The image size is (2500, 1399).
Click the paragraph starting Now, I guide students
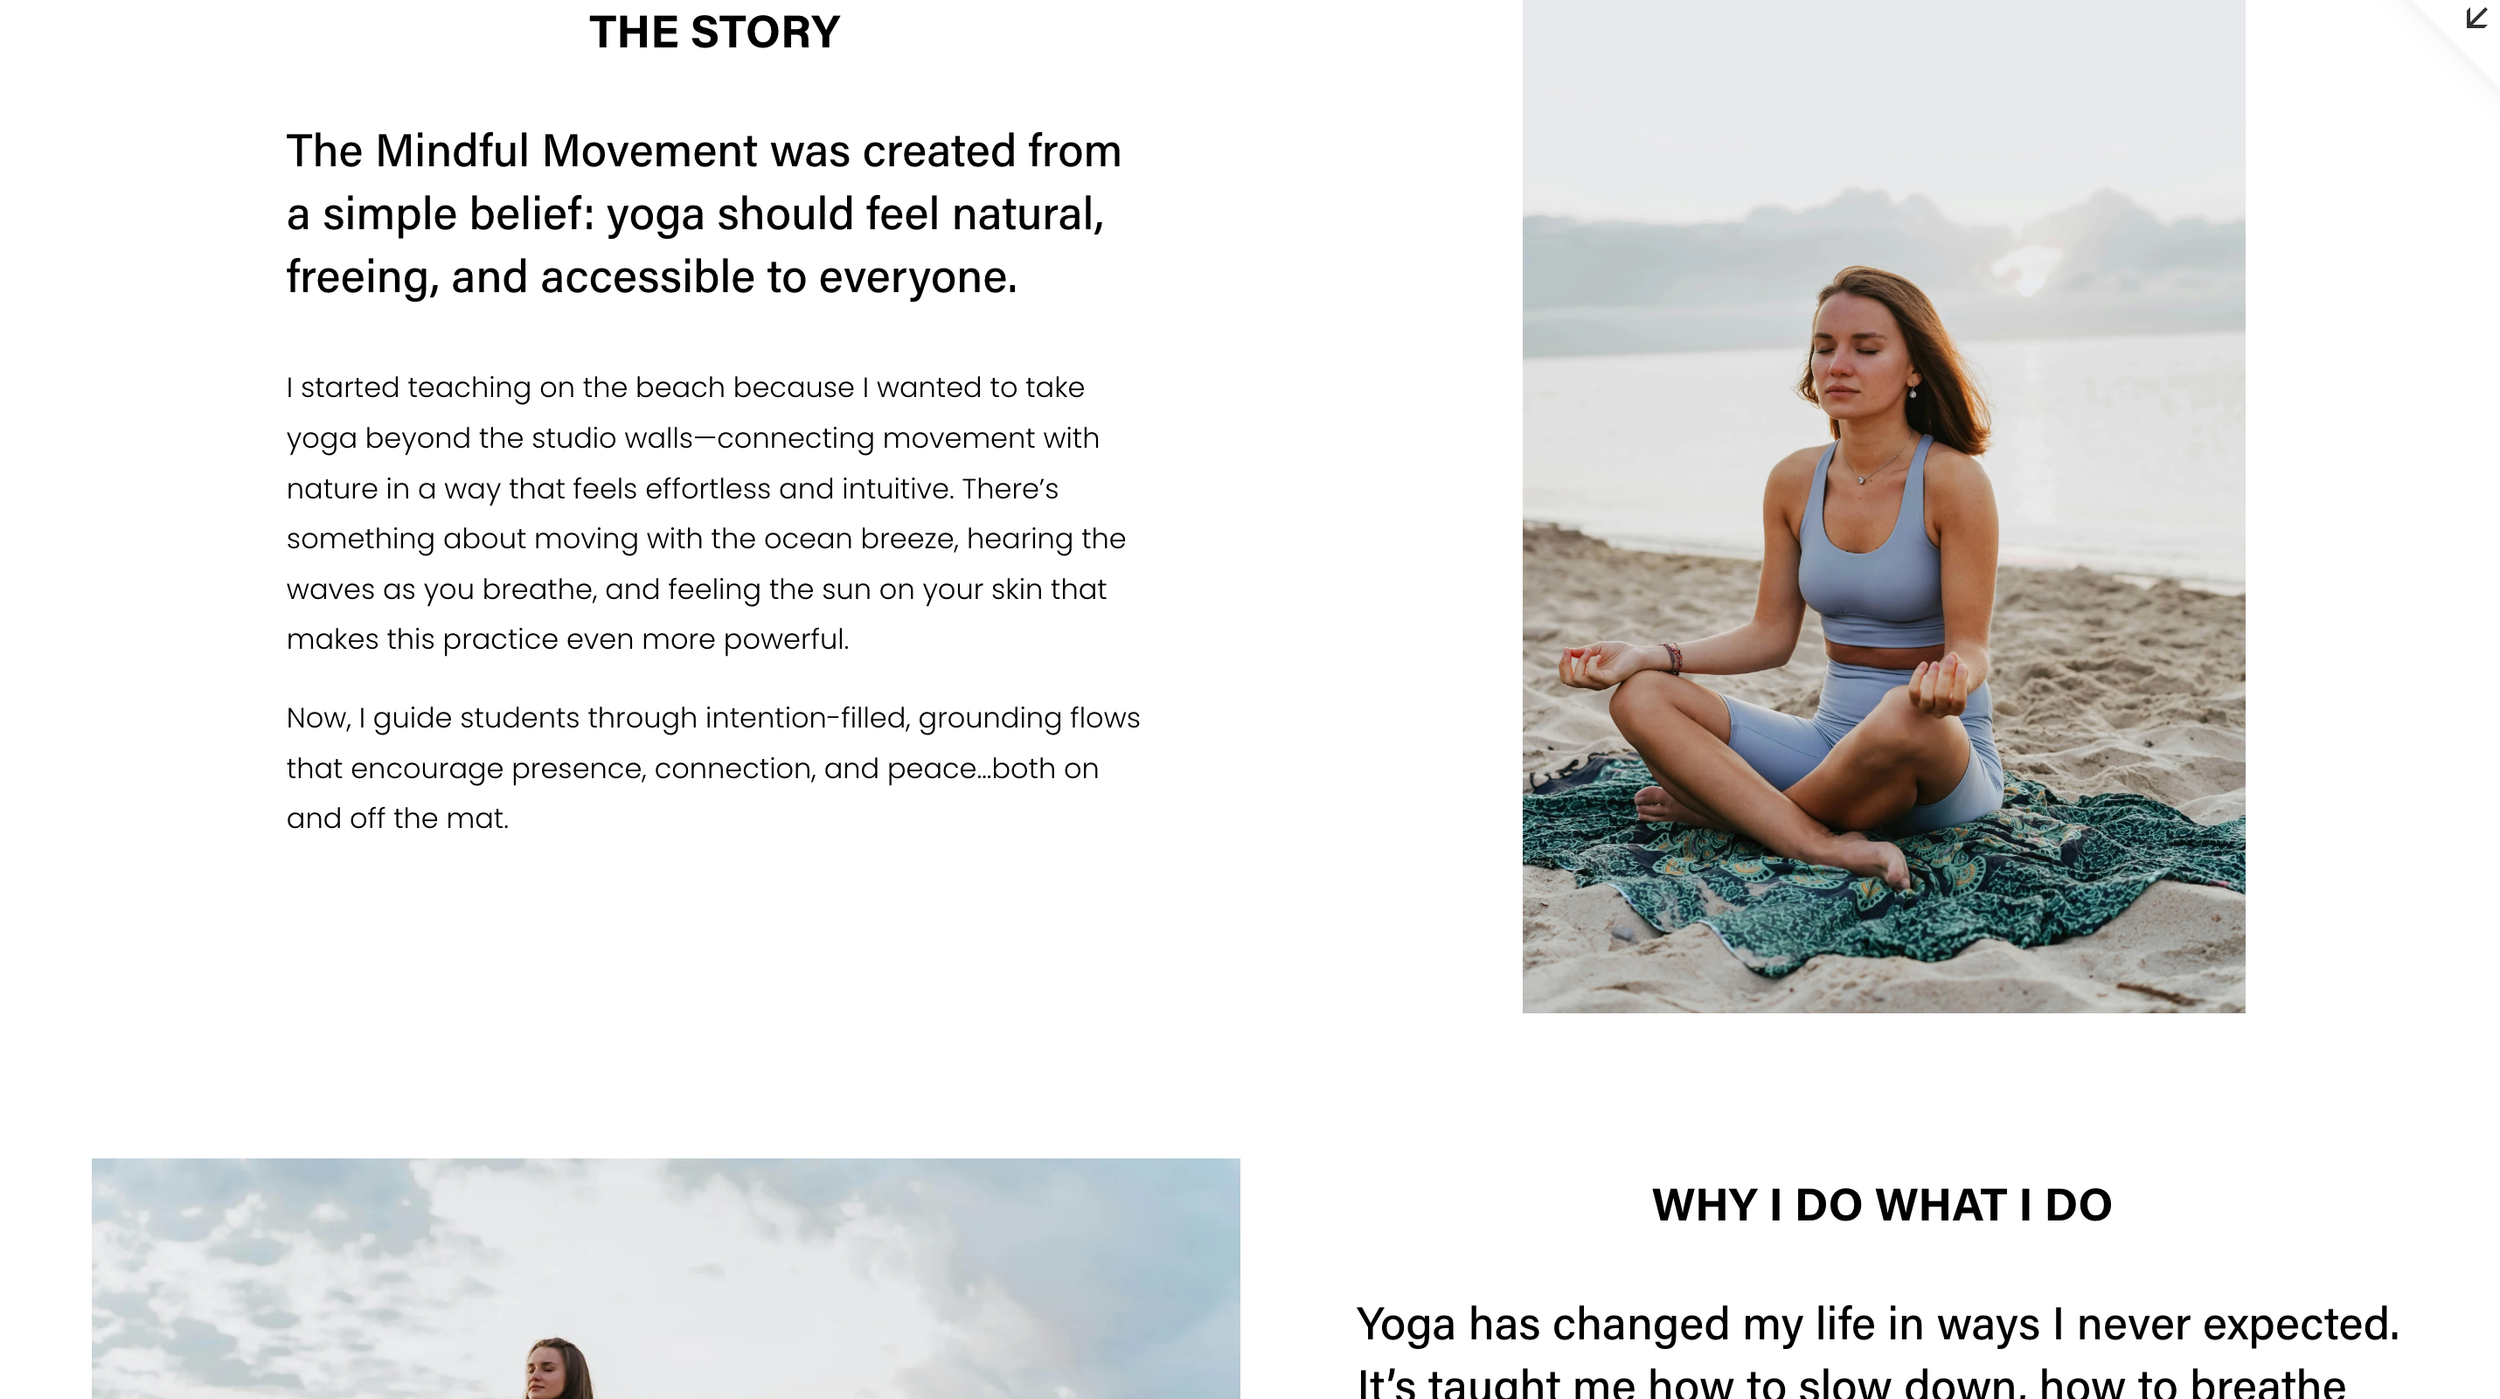pos(713,768)
